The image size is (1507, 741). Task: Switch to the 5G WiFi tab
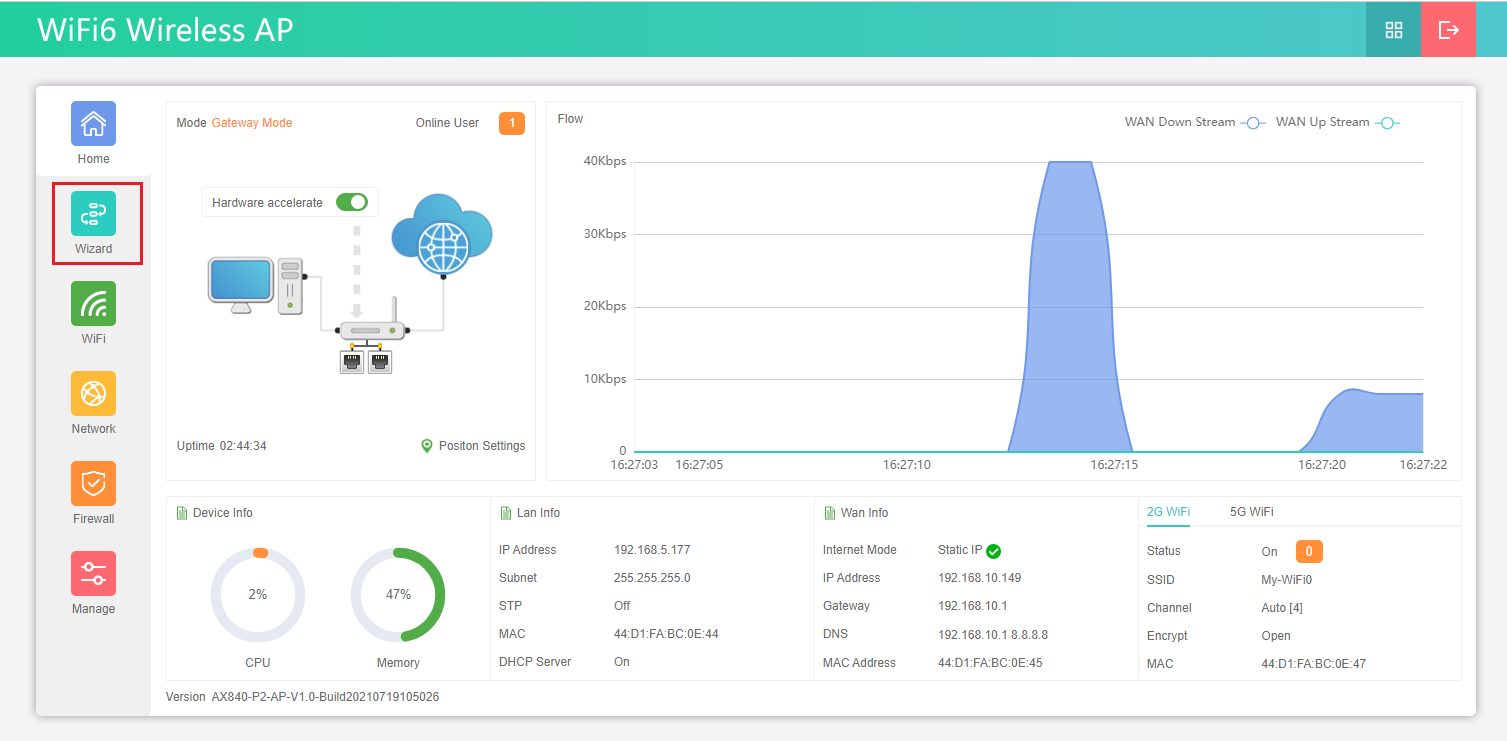point(1251,512)
